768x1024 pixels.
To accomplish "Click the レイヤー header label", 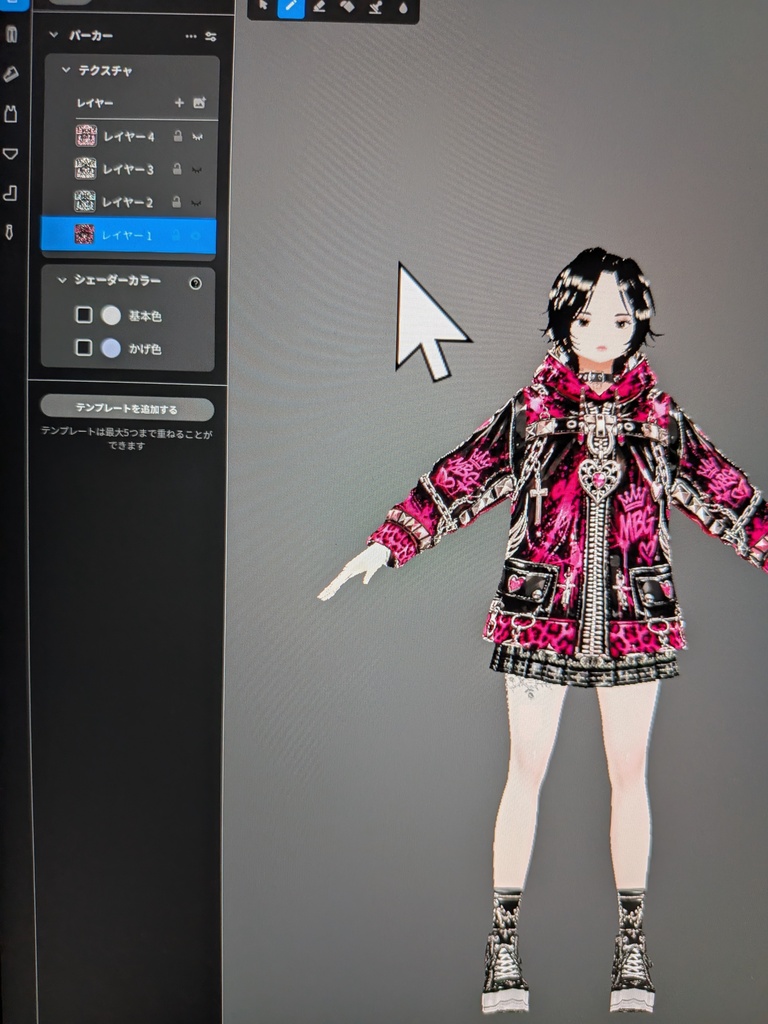I will pyautogui.click(x=95, y=103).
